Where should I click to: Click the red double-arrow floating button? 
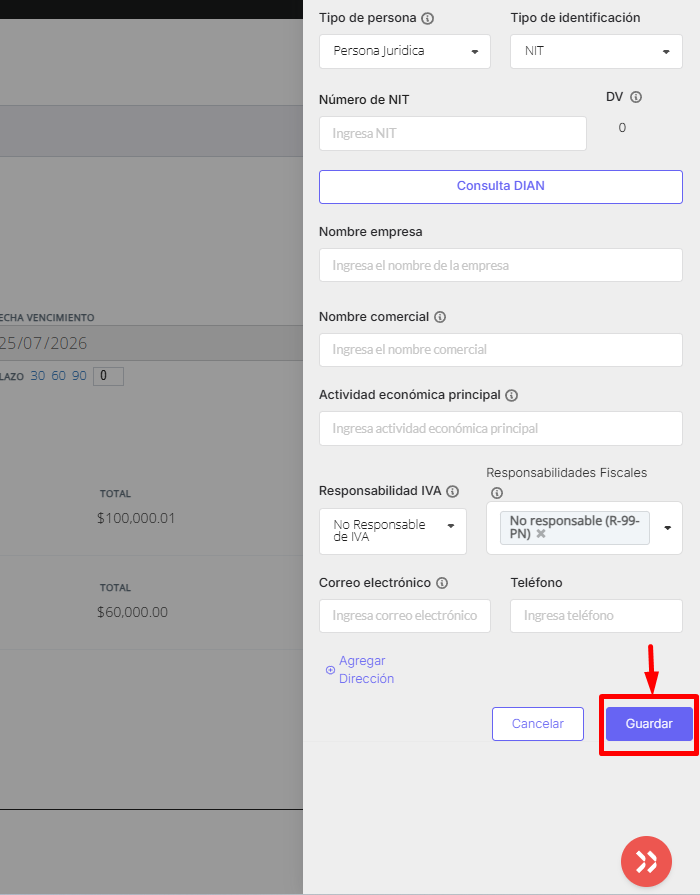(646, 861)
